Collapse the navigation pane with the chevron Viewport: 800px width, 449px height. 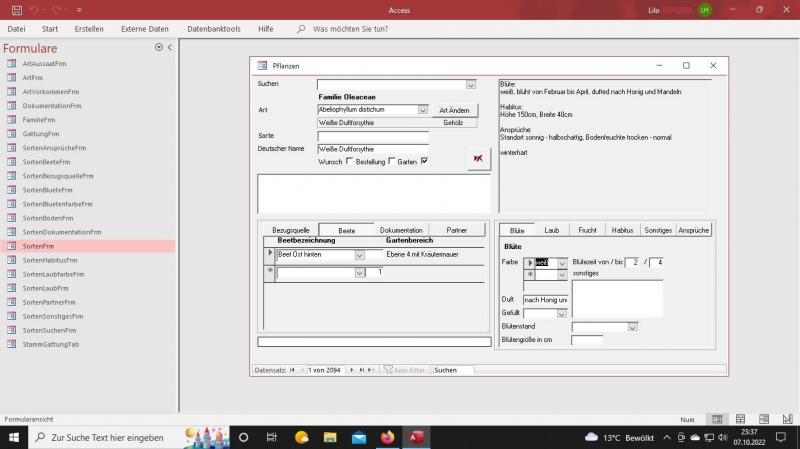click(169, 47)
